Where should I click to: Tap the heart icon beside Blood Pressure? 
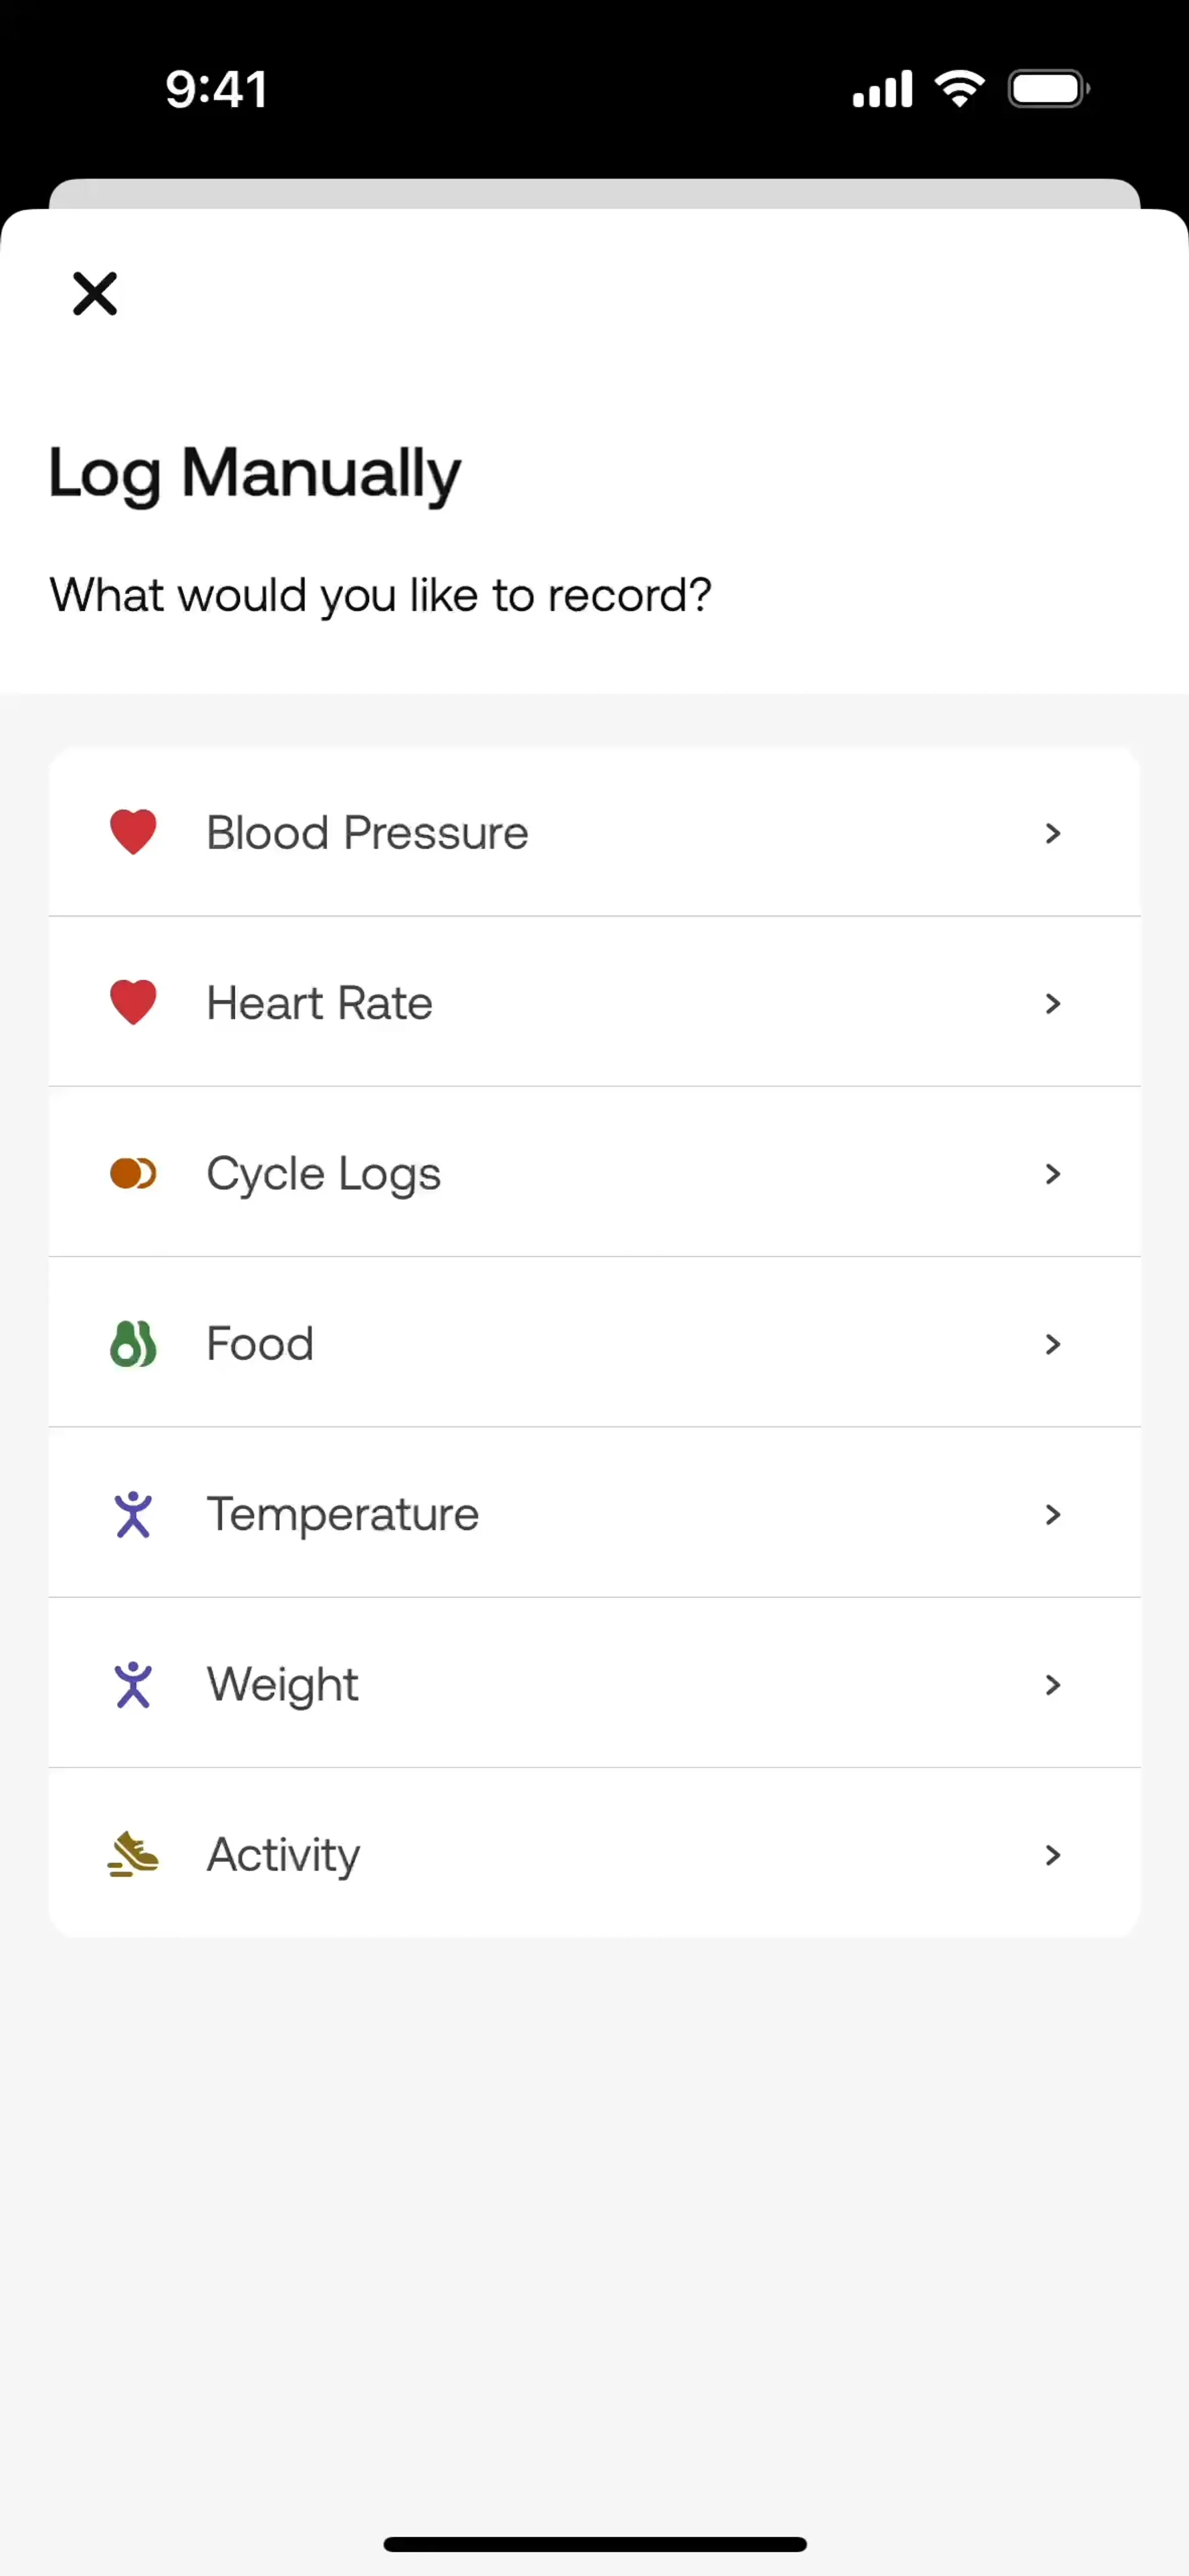pos(133,832)
